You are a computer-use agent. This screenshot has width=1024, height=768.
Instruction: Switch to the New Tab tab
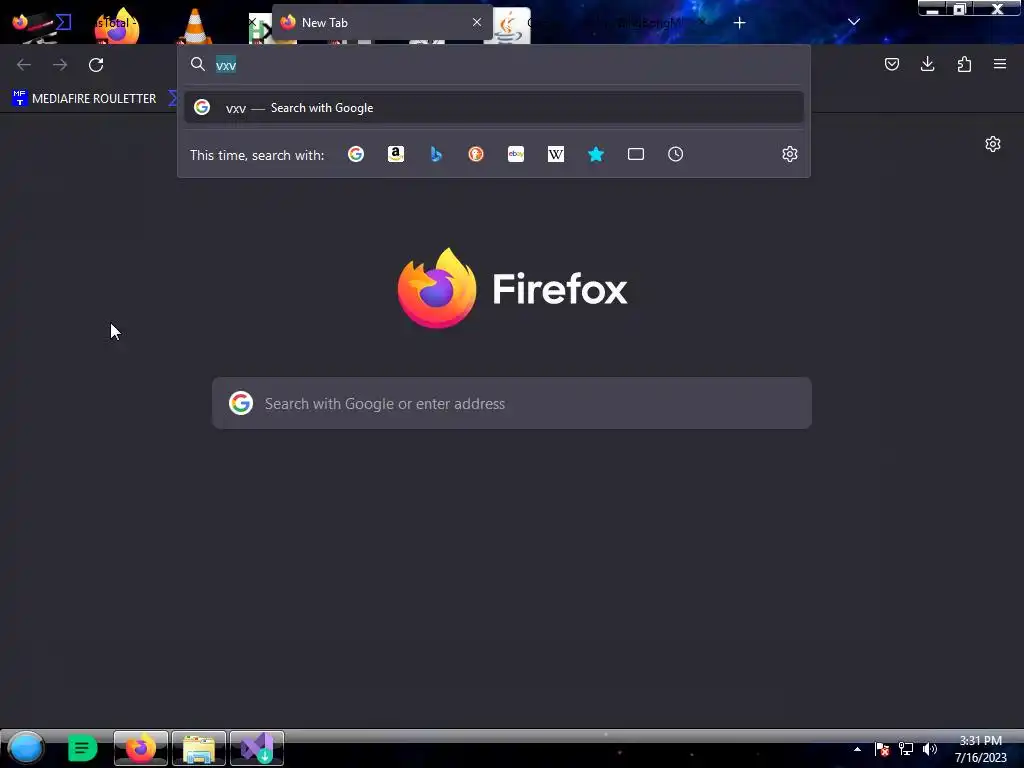(x=382, y=23)
